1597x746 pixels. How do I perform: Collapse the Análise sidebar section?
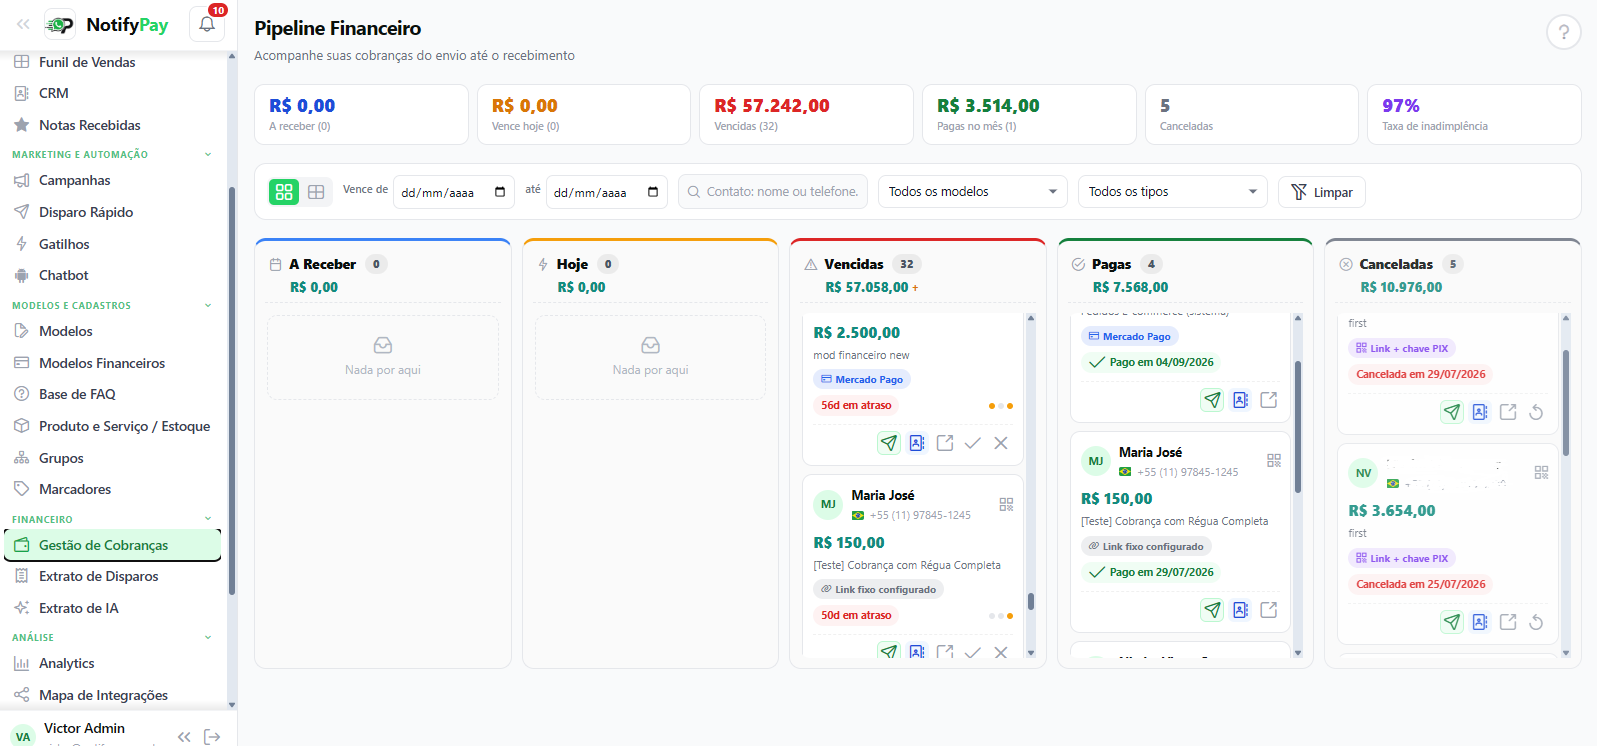point(208,637)
